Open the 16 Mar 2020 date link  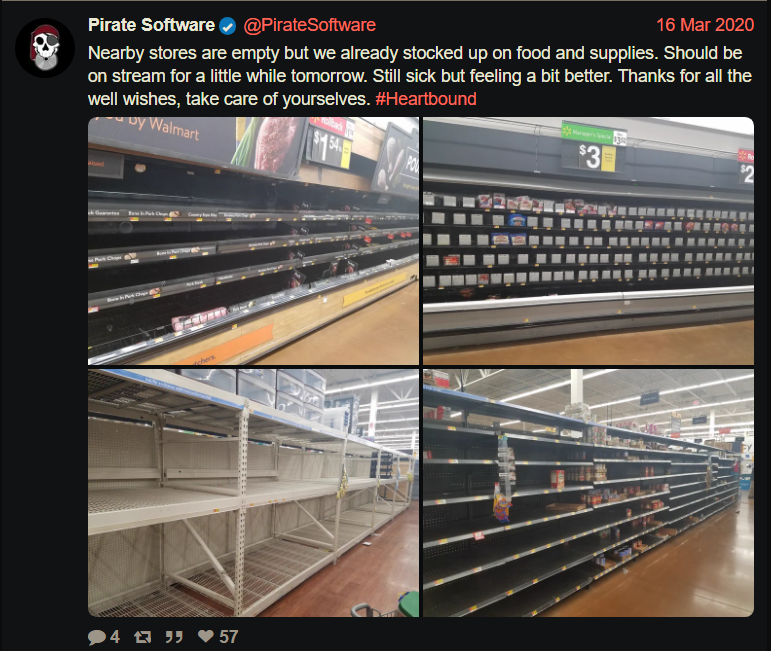(x=705, y=25)
